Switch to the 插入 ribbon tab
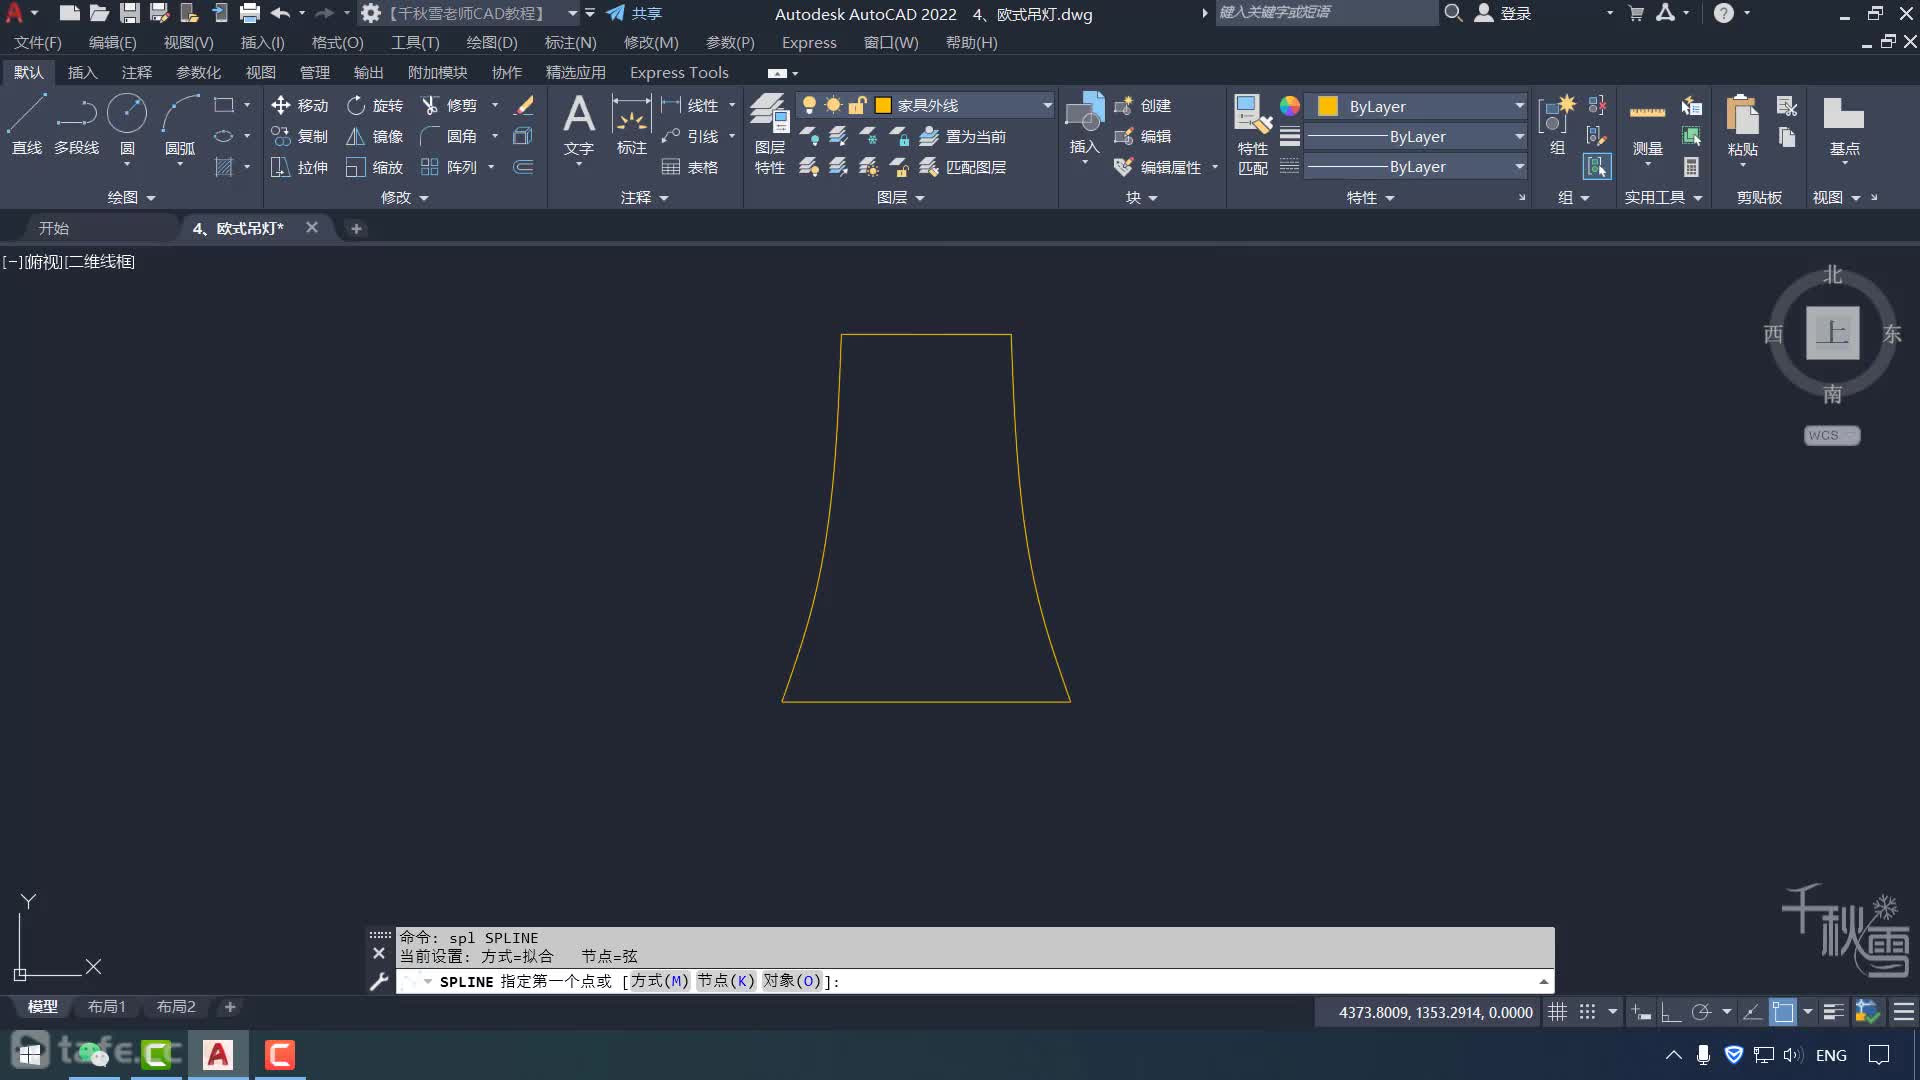The image size is (1920, 1080). point(82,72)
